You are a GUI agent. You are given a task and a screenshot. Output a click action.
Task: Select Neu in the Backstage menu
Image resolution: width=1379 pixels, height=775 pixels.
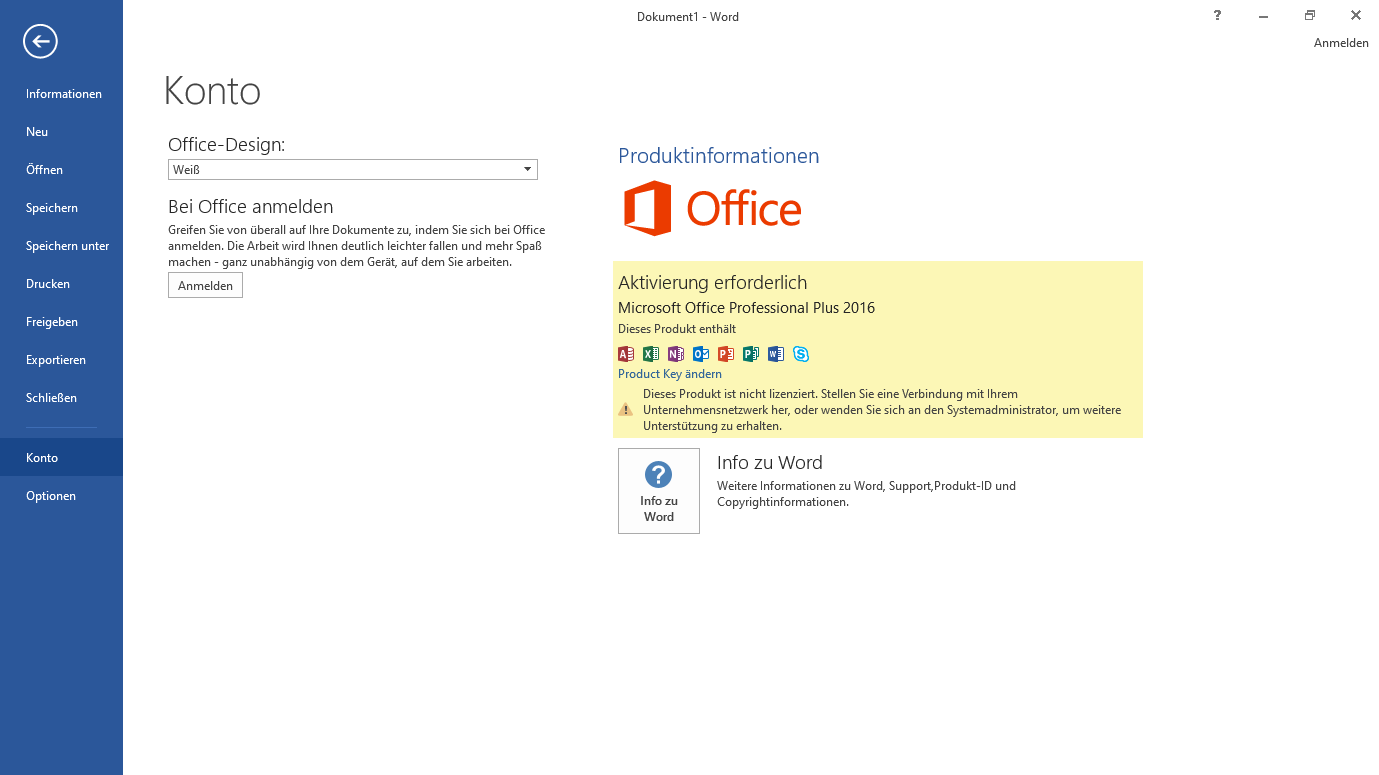click(x=37, y=132)
